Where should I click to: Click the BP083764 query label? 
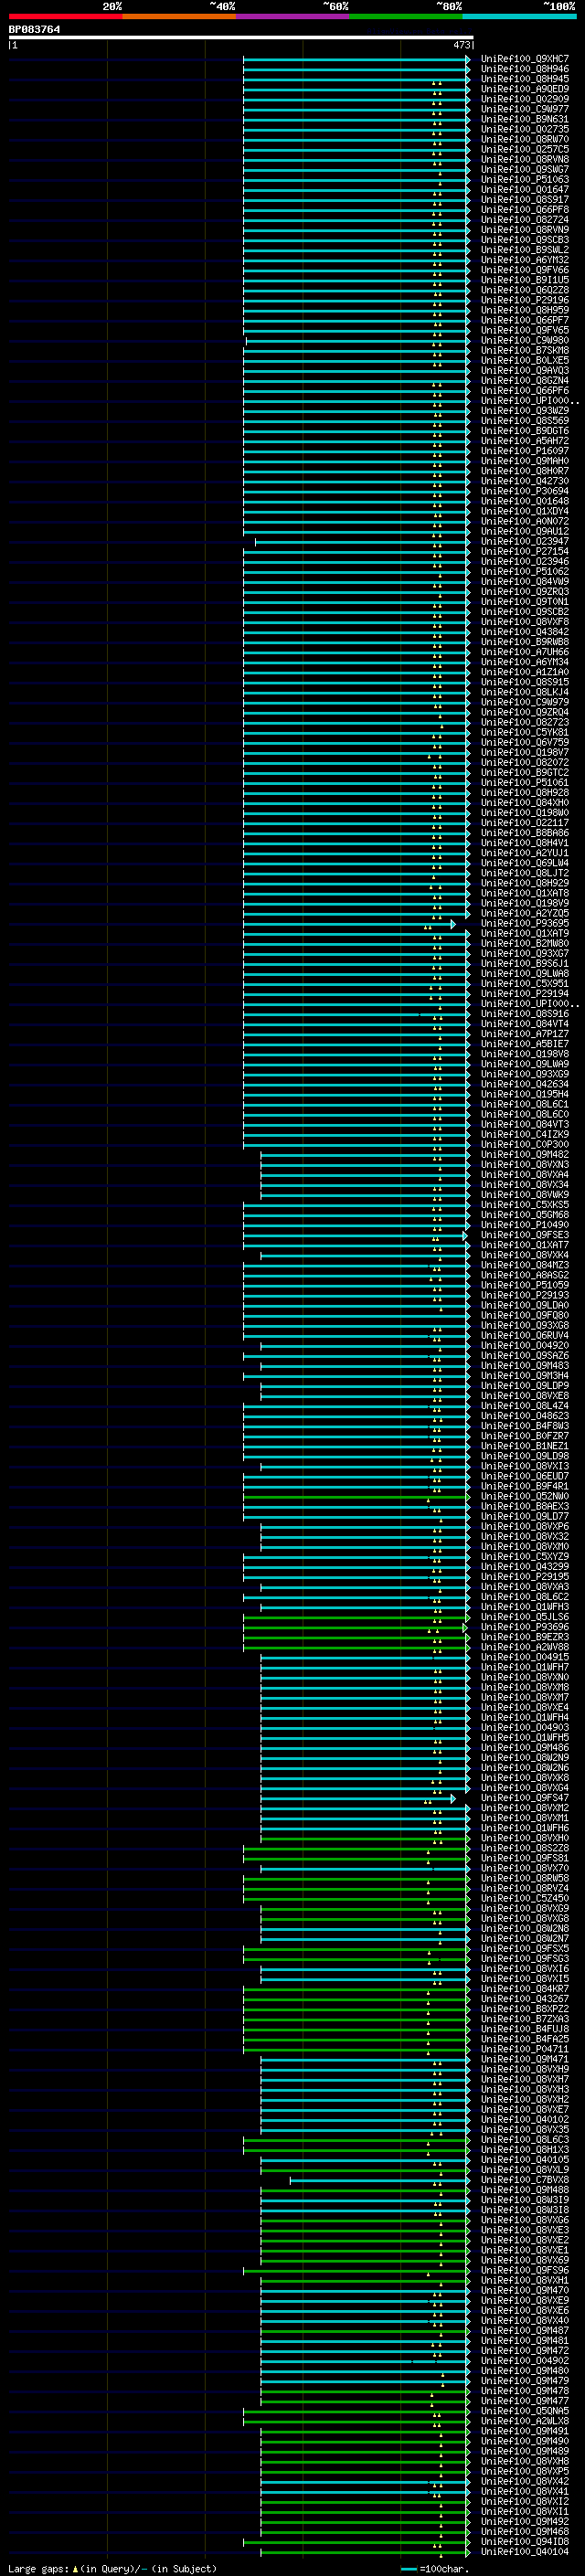pos(34,29)
